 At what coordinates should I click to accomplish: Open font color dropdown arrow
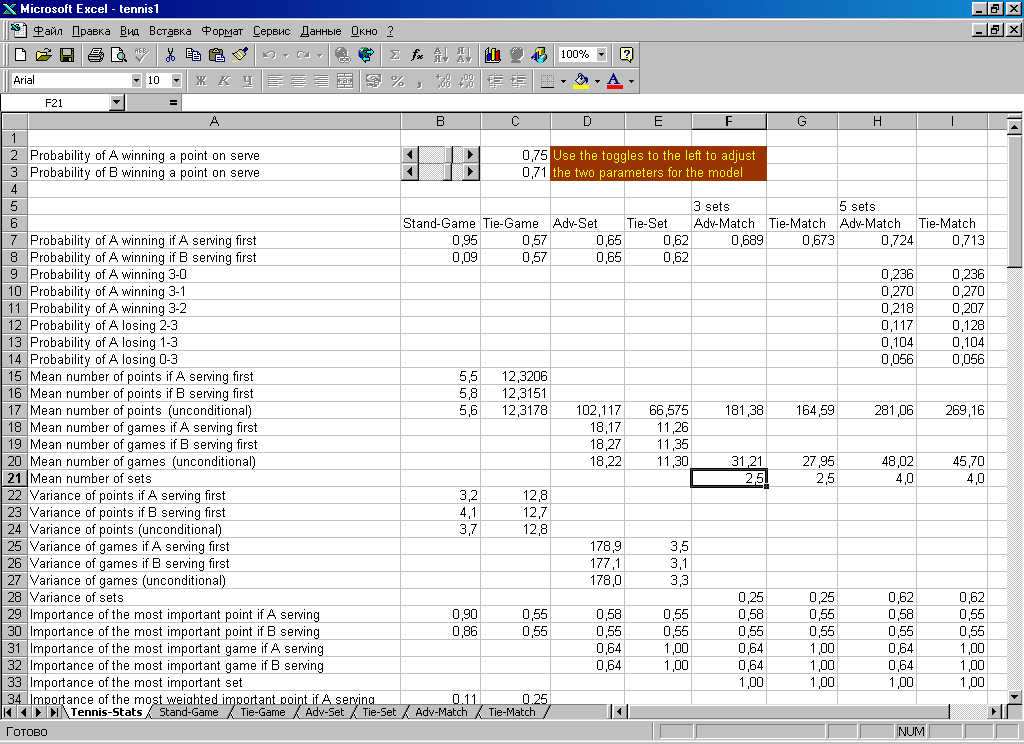(631, 81)
